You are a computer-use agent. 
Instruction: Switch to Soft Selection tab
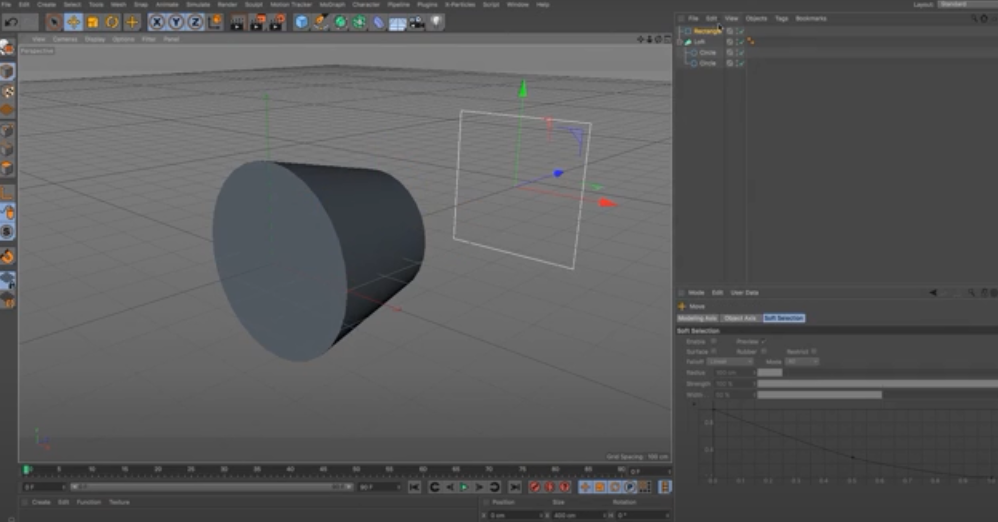pos(784,318)
